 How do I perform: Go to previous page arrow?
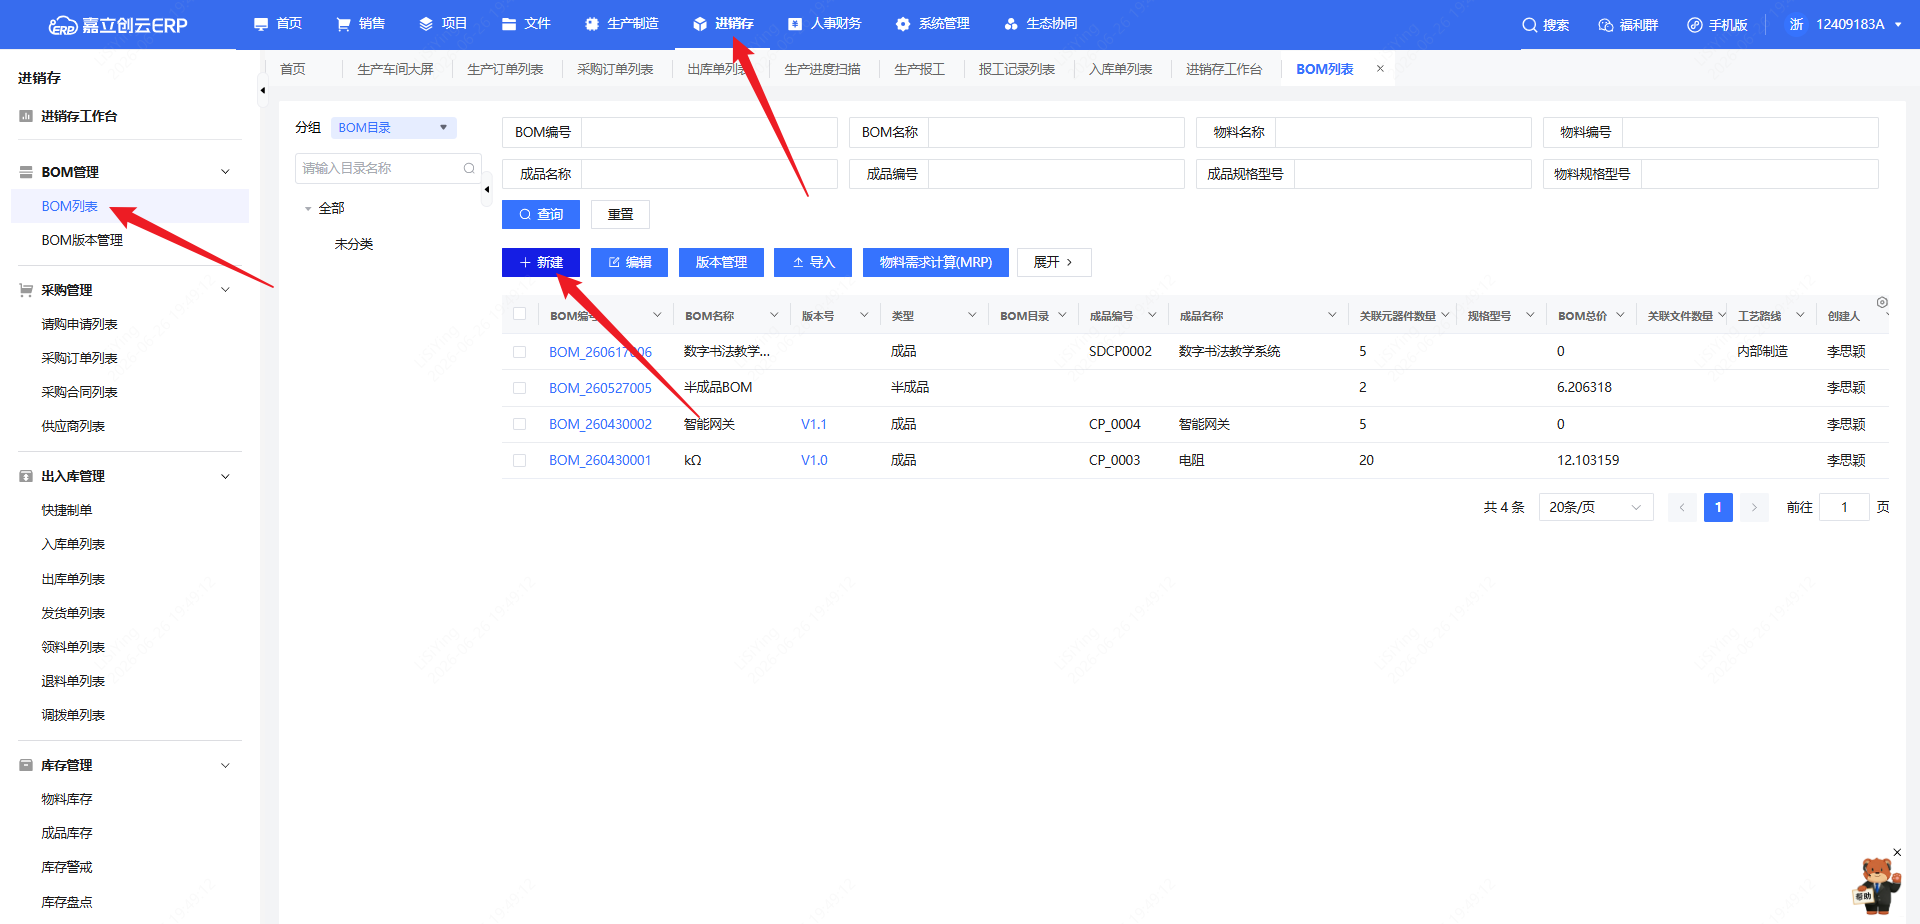[x=1682, y=507]
